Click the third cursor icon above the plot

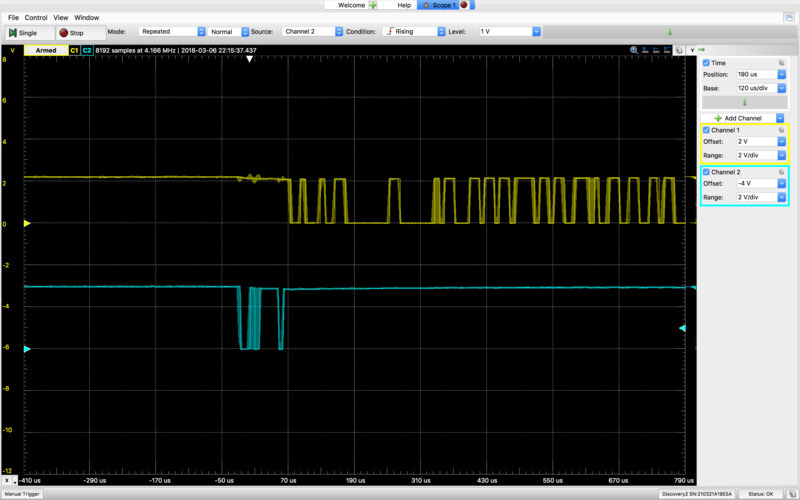[x=667, y=50]
